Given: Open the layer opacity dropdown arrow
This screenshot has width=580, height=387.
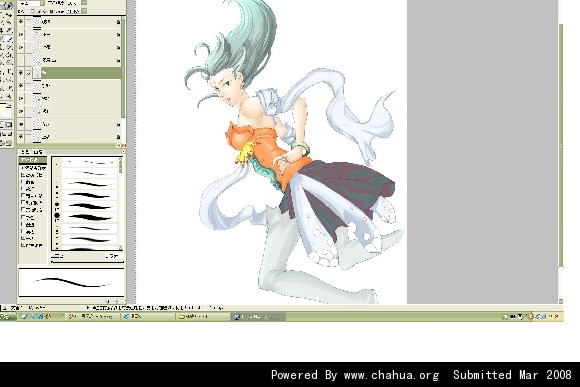Looking at the screenshot, I should click(84, 2).
